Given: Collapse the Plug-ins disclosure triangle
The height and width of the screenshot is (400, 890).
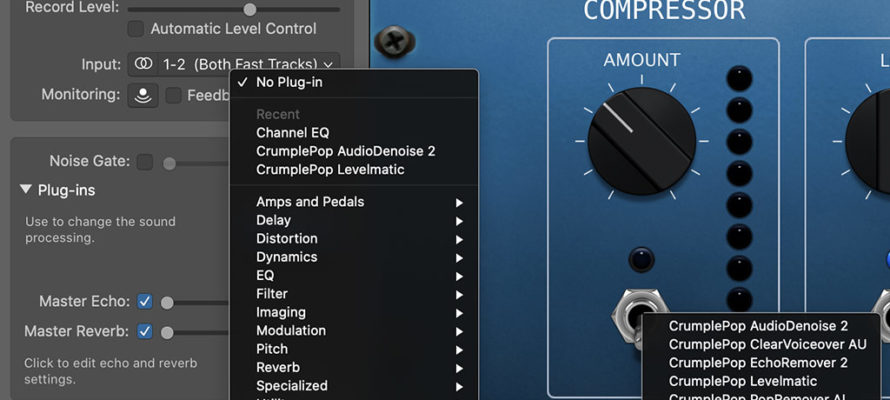Looking at the screenshot, I should click(26, 189).
